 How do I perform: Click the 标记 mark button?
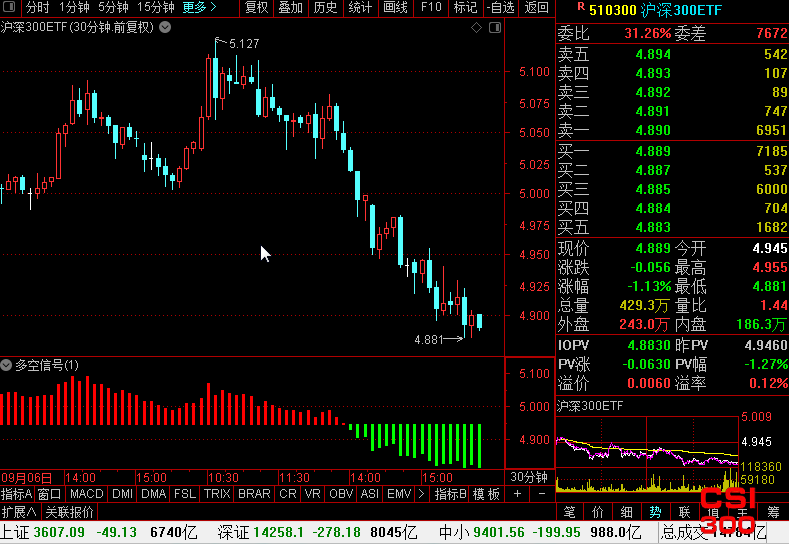[465, 8]
